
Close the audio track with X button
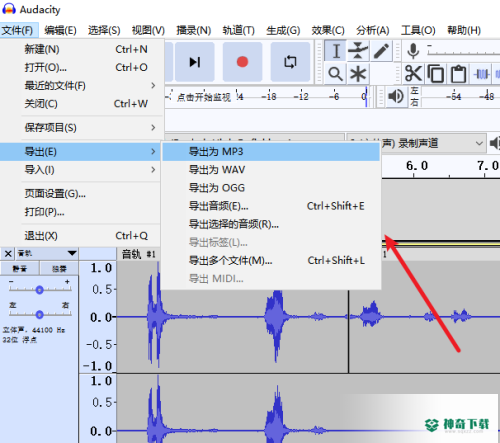pos(8,254)
